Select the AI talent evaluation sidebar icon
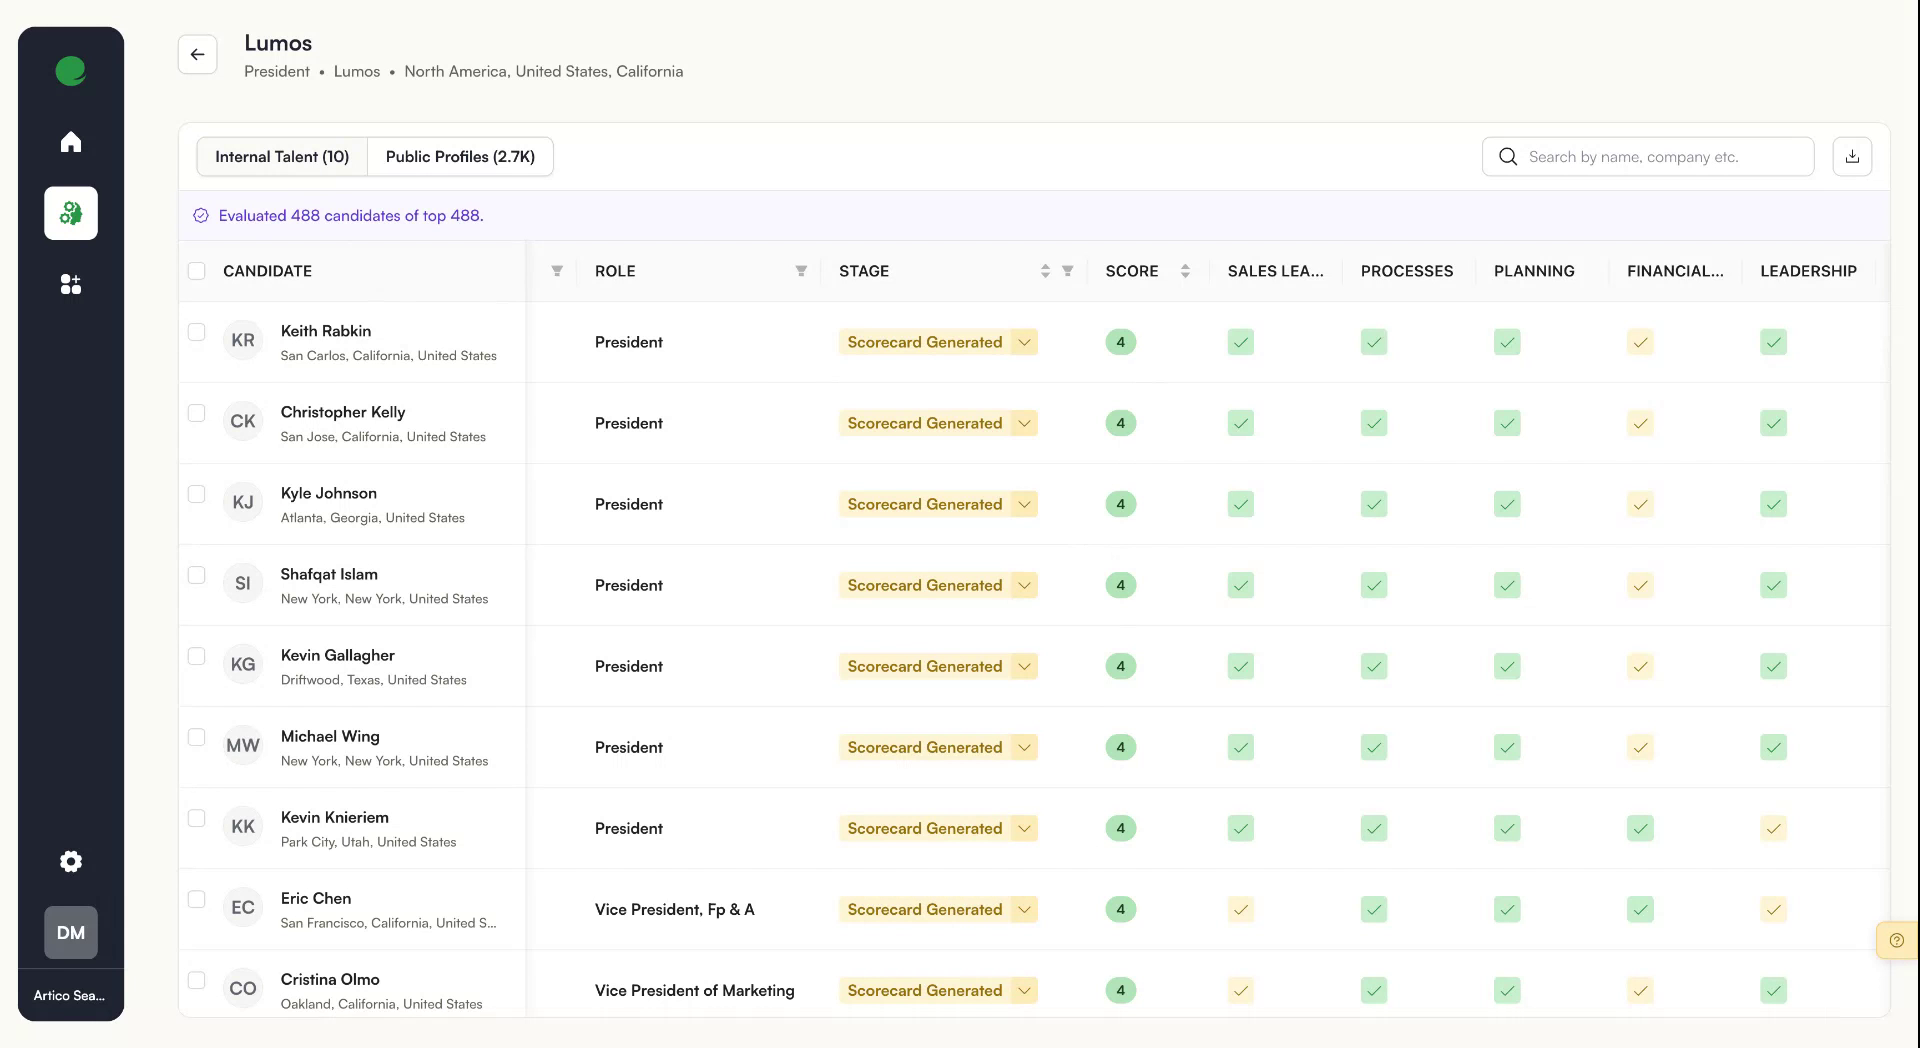 click(70, 213)
